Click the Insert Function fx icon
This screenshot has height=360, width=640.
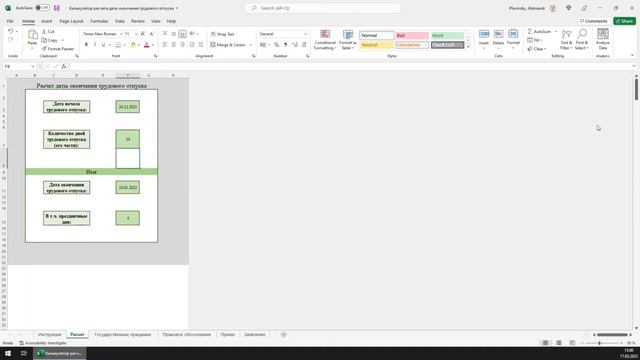64,67
